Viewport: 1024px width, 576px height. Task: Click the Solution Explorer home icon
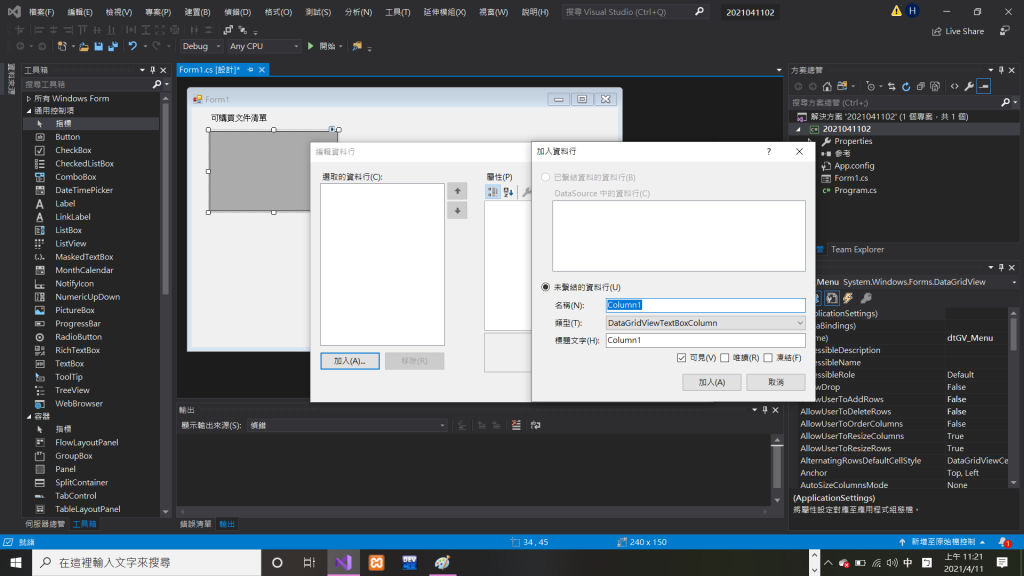click(x=827, y=86)
